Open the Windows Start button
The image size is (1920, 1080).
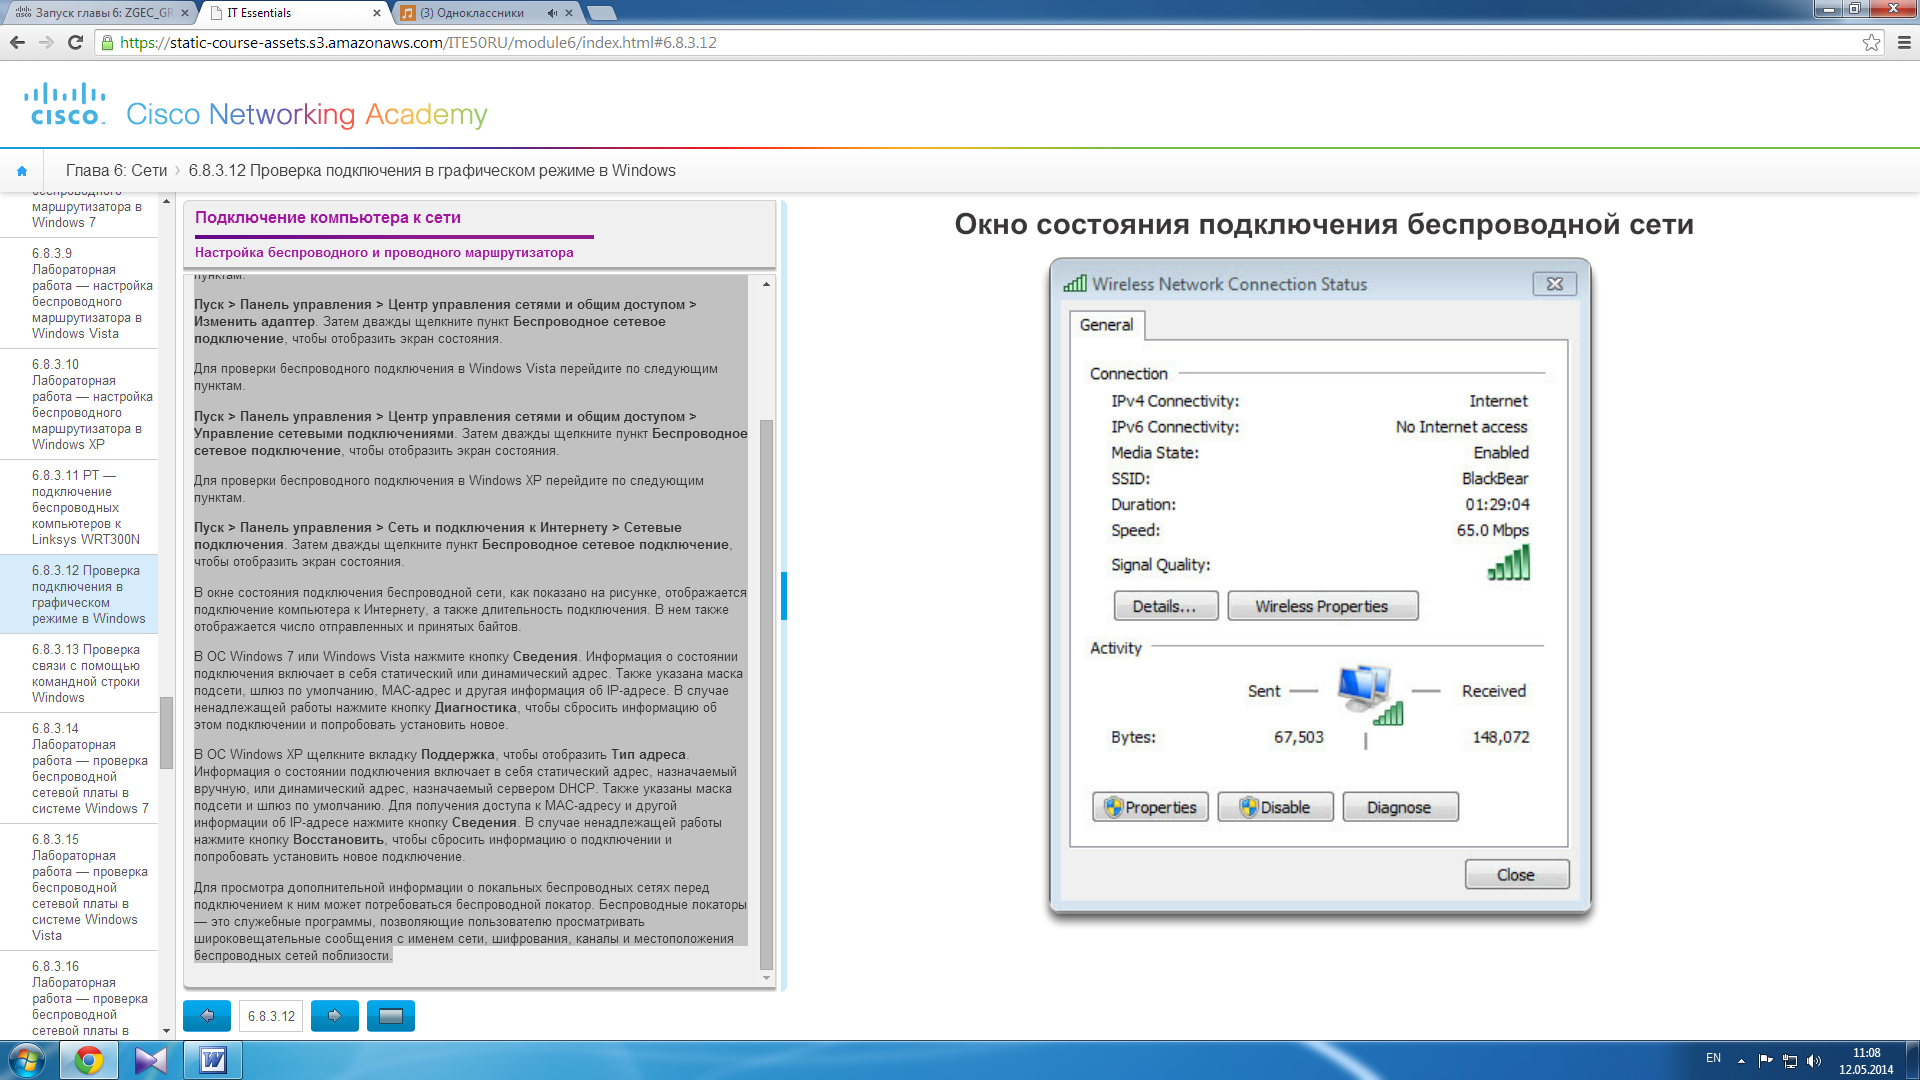pyautogui.click(x=27, y=1060)
